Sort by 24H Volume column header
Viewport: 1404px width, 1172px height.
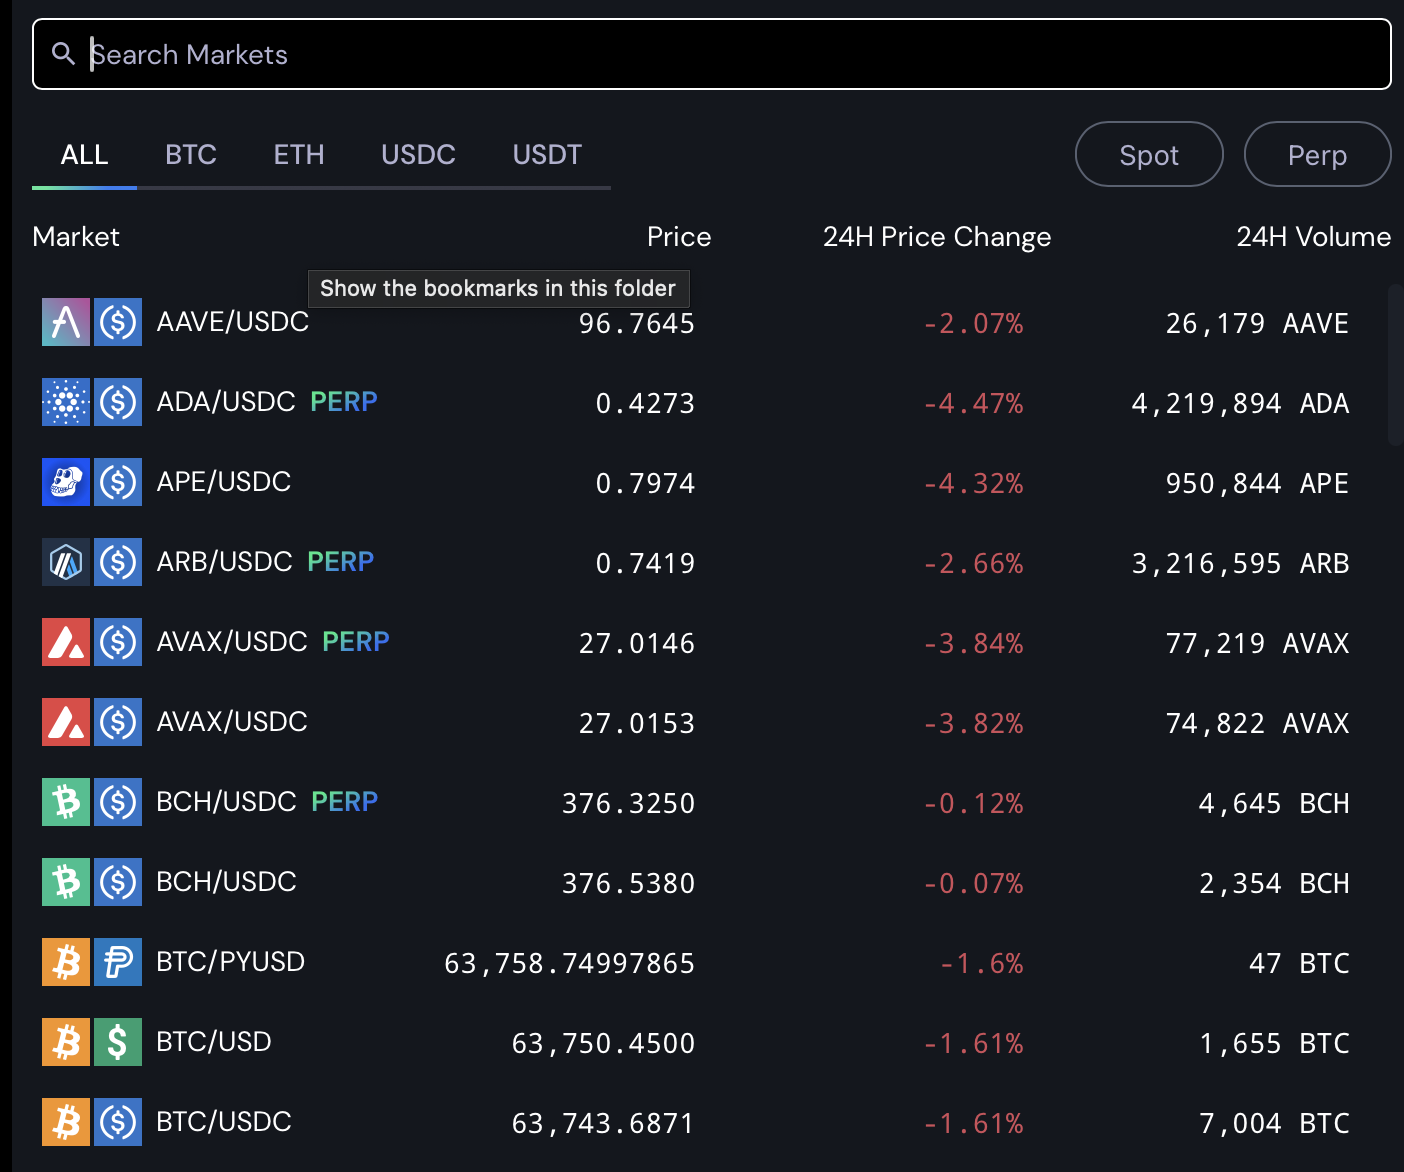point(1313,237)
